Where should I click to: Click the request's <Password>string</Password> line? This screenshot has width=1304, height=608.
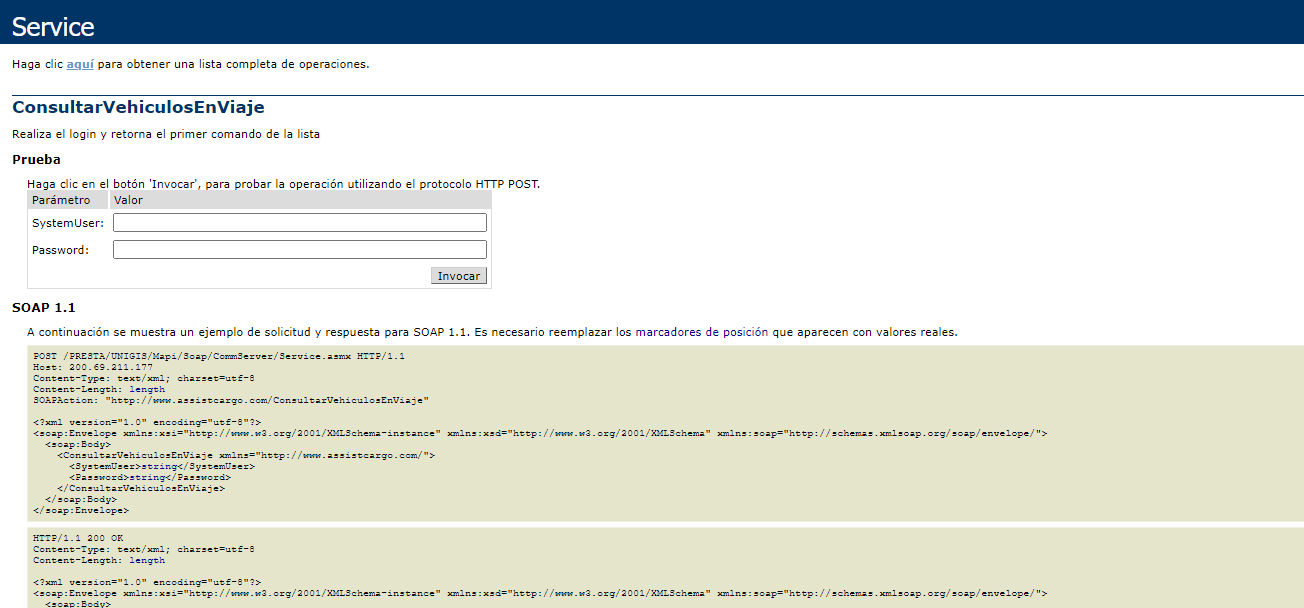[150, 477]
